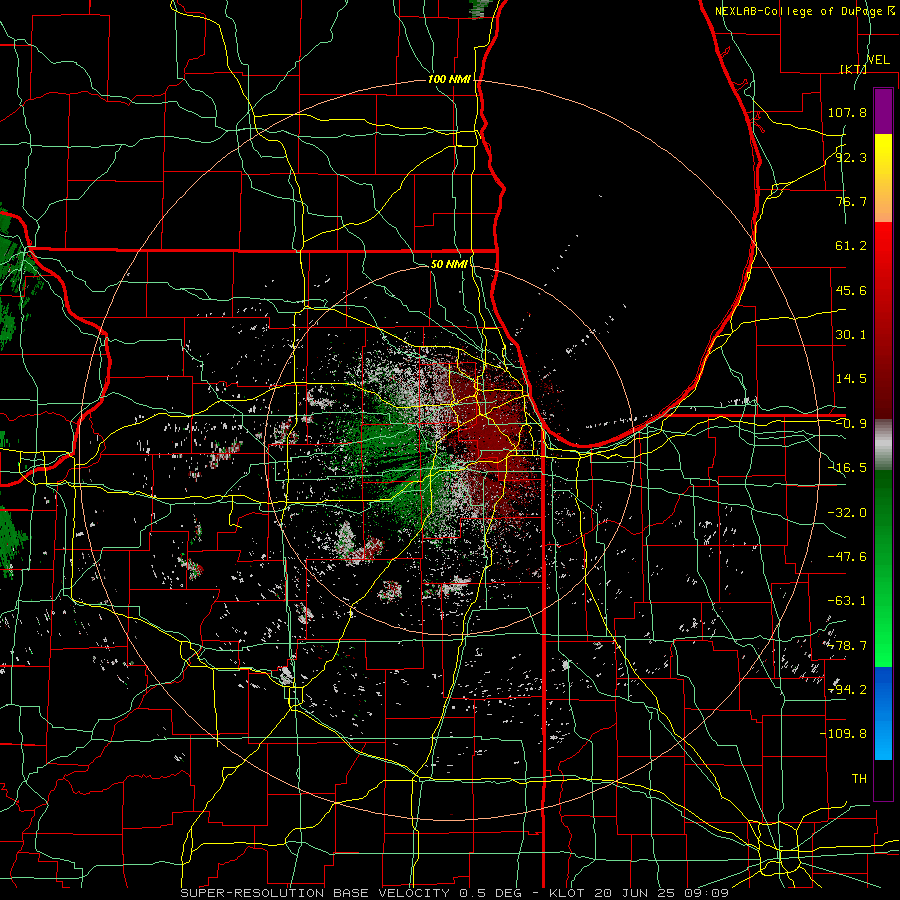The width and height of the screenshot is (900, 900).
Task: Click the -94.2 velocity scale value
Action: pyautogui.click(x=847, y=690)
